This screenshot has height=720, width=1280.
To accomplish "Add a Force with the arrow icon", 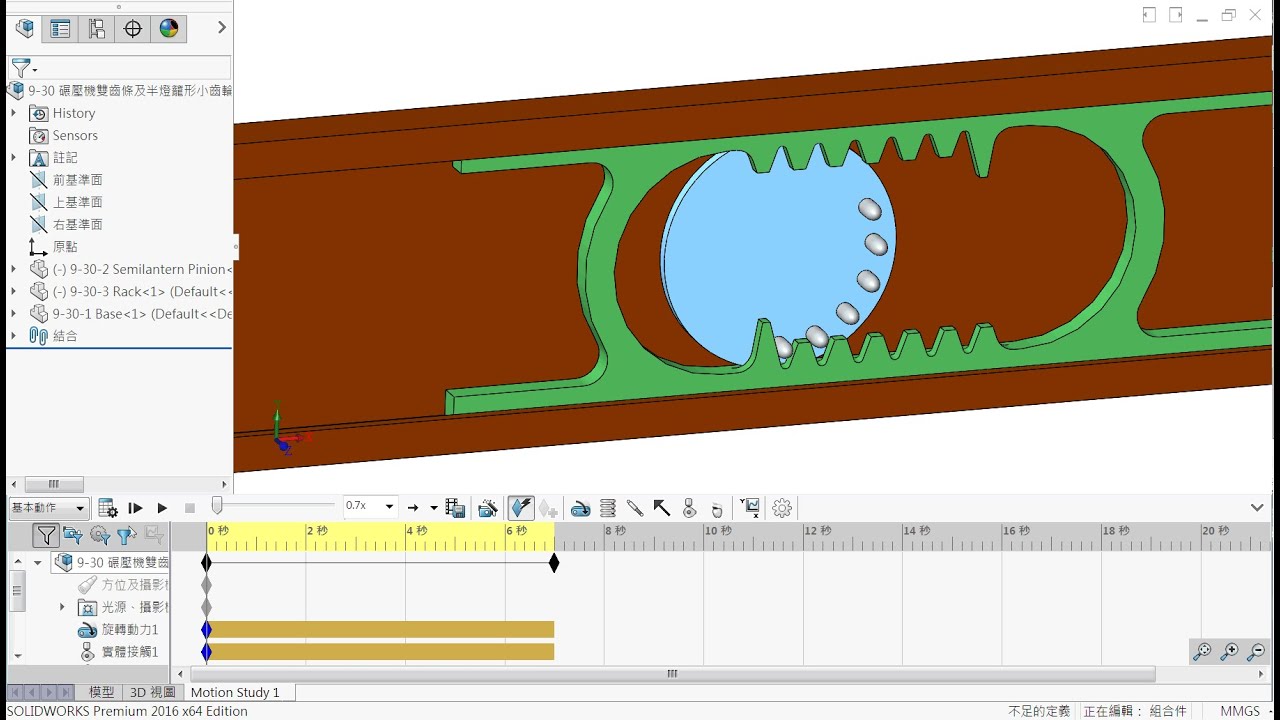I will [x=661, y=508].
